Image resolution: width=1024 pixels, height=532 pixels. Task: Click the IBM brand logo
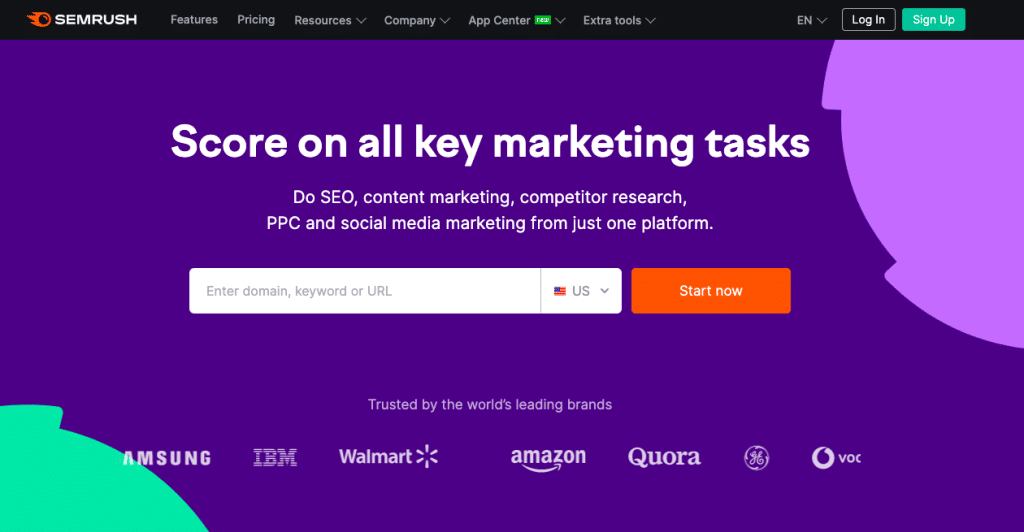coord(275,458)
